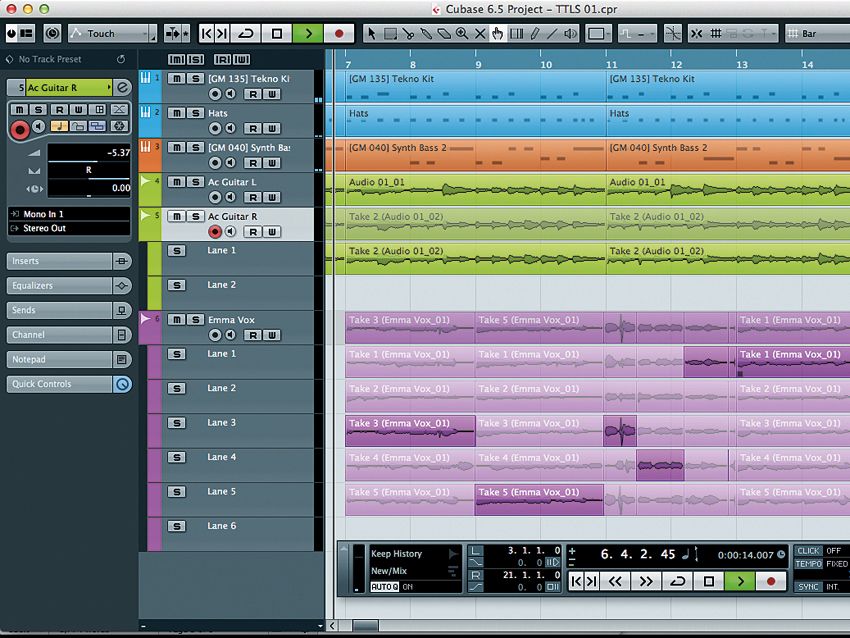The height and width of the screenshot is (638, 850).
Task: Select the Scissors split tool
Action: tap(409, 32)
